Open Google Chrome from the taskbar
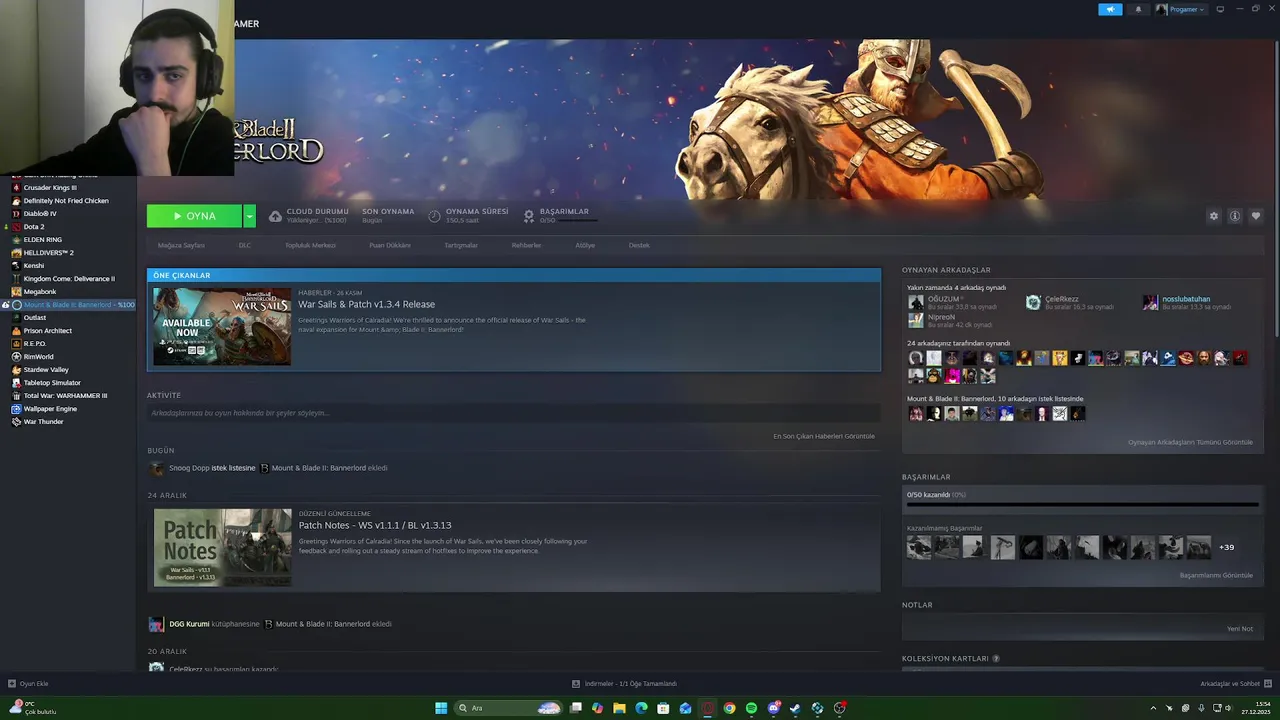1280x720 pixels. (729, 708)
